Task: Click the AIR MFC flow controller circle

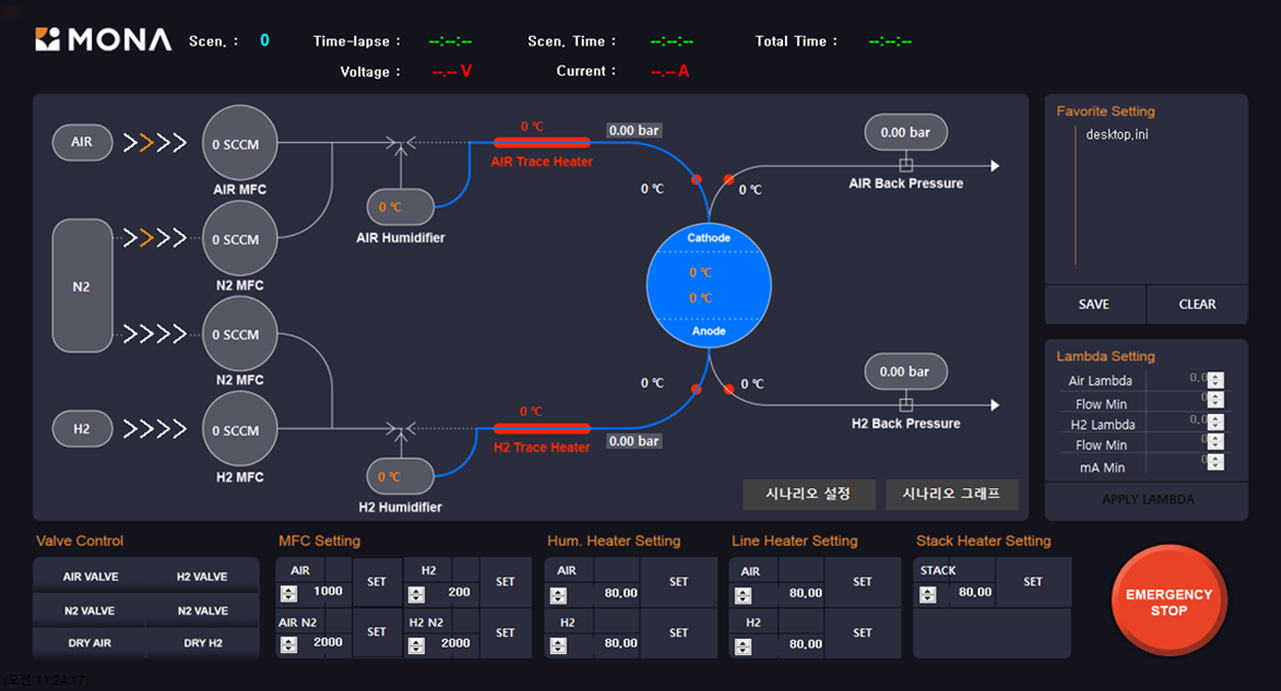Action: click(240, 144)
